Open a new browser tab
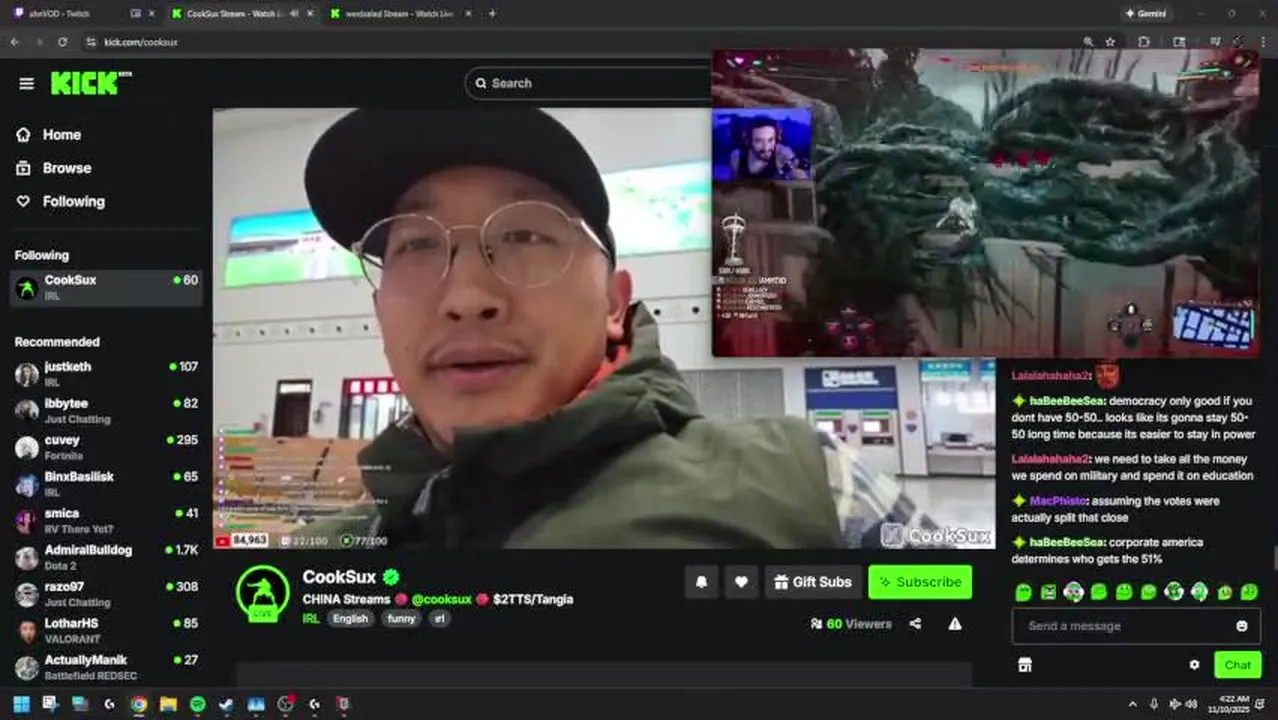The image size is (1278, 720). click(492, 13)
